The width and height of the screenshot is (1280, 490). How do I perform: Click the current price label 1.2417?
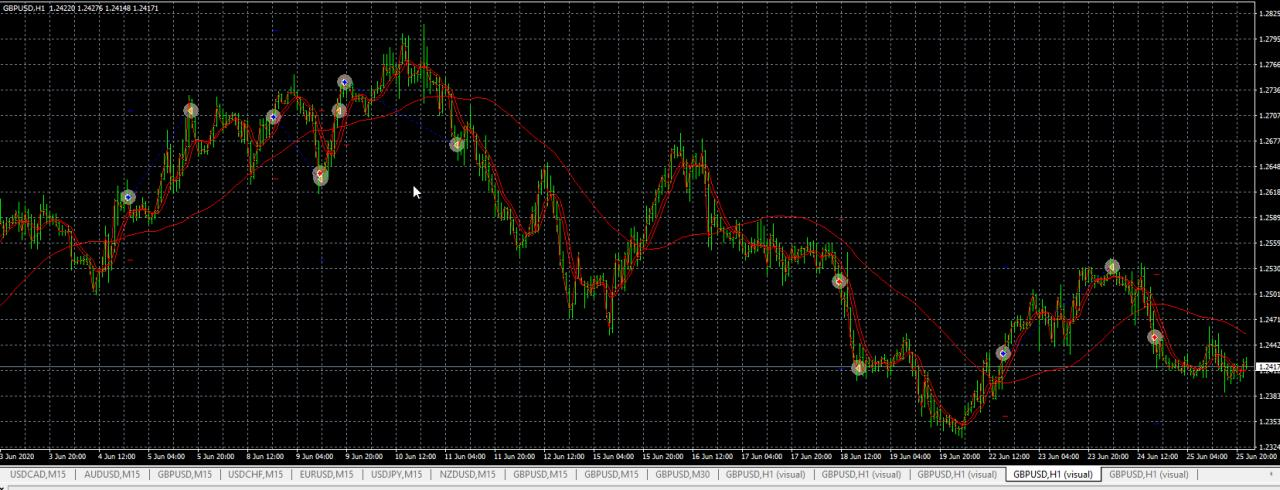1267,367
